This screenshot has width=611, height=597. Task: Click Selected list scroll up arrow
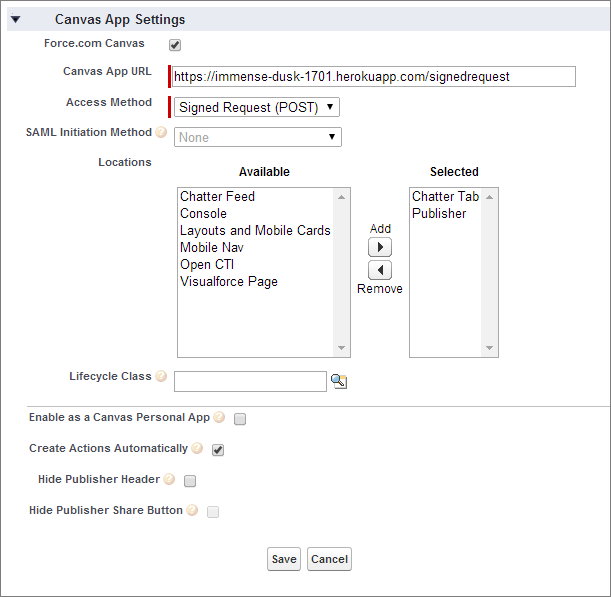tap(489, 197)
